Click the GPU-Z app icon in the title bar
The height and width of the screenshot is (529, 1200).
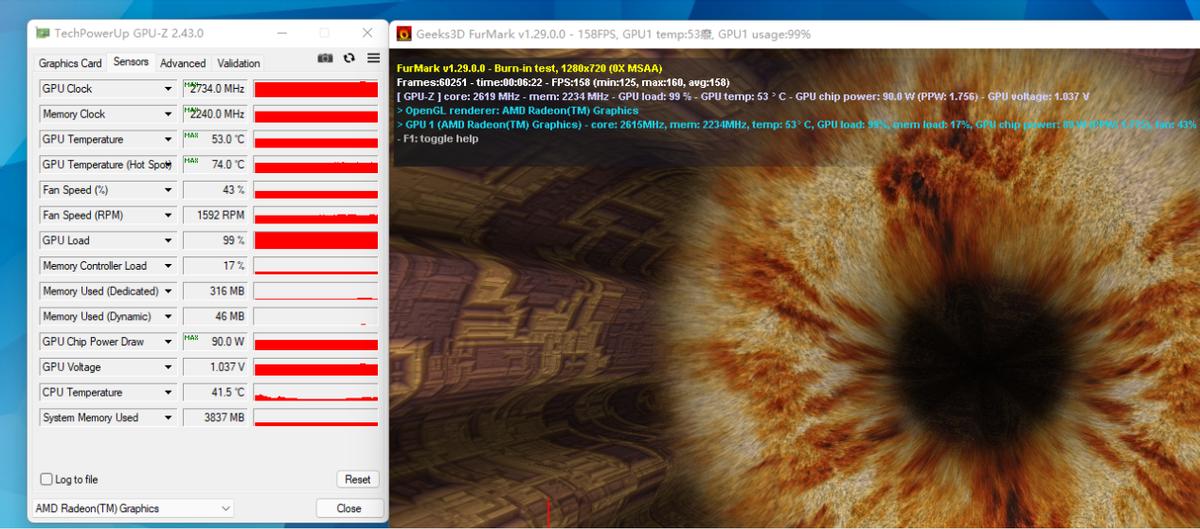[x=42, y=33]
